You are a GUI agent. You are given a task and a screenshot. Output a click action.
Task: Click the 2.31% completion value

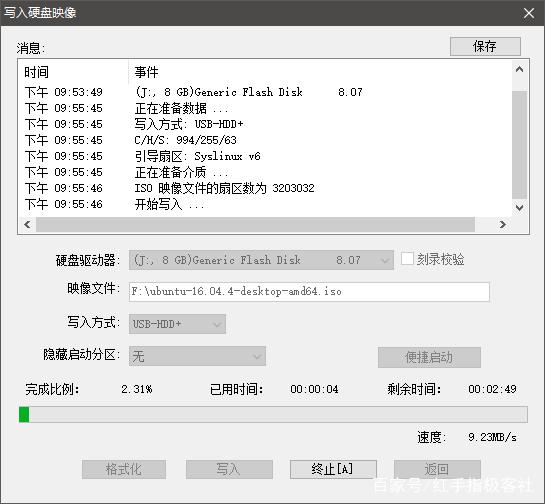(137, 389)
